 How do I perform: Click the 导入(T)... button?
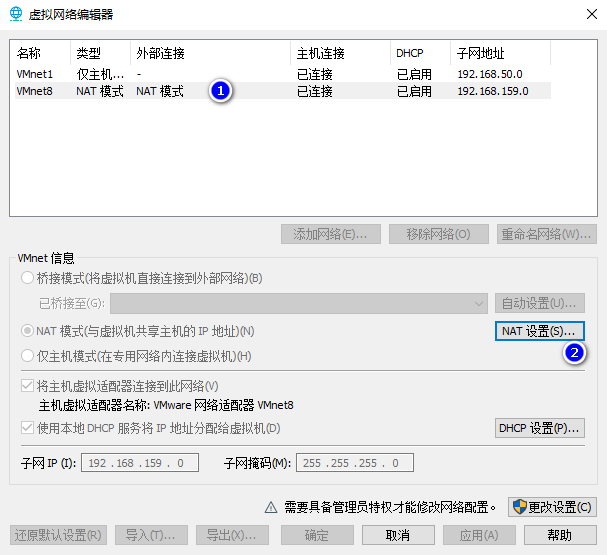coord(151,535)
